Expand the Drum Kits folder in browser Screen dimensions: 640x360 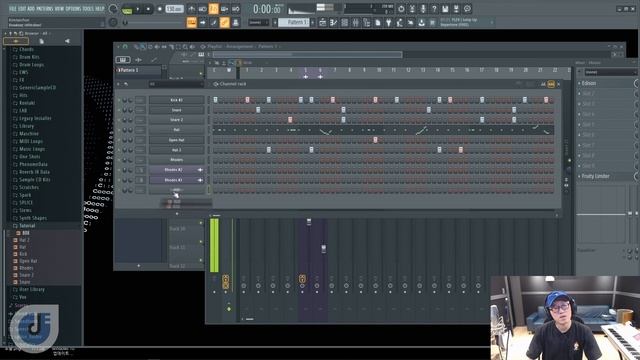tap(29, 57)
